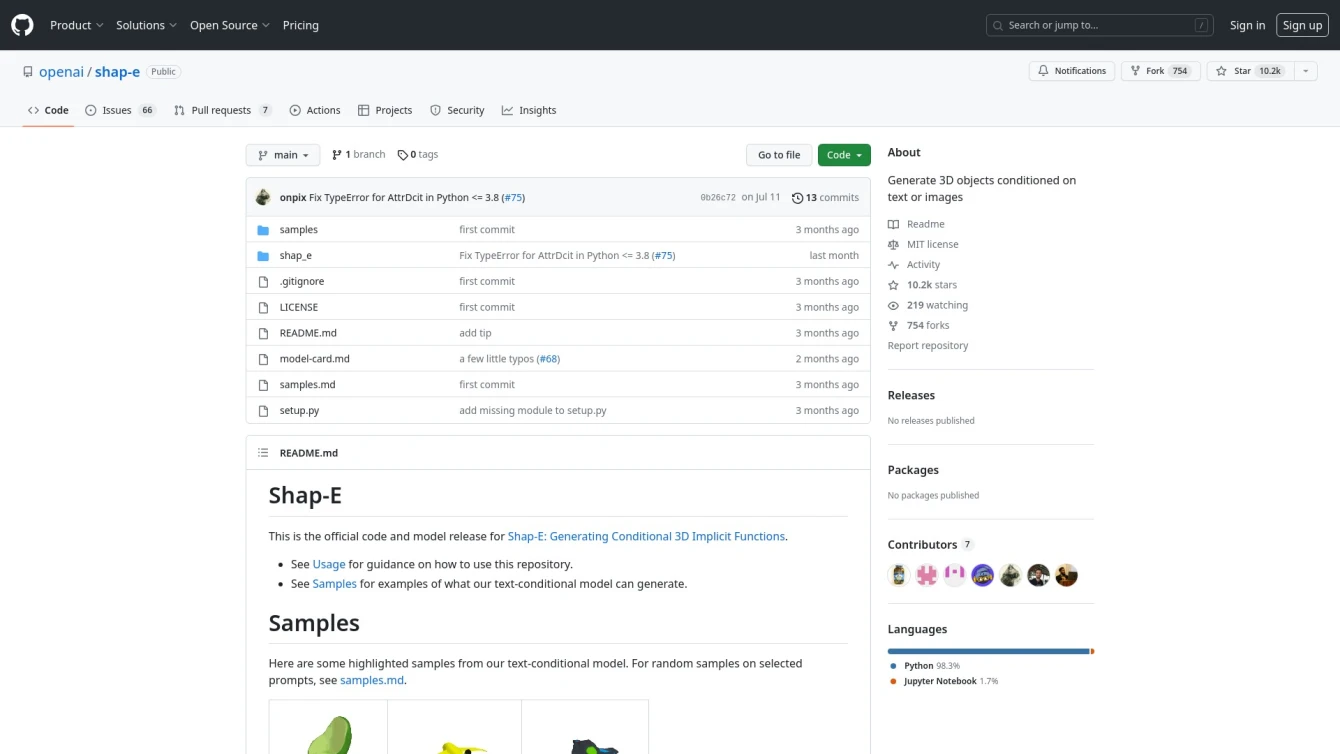1340x754 pixels.
Task: Star the shap-e repository
Action: tap(1250, 71)
